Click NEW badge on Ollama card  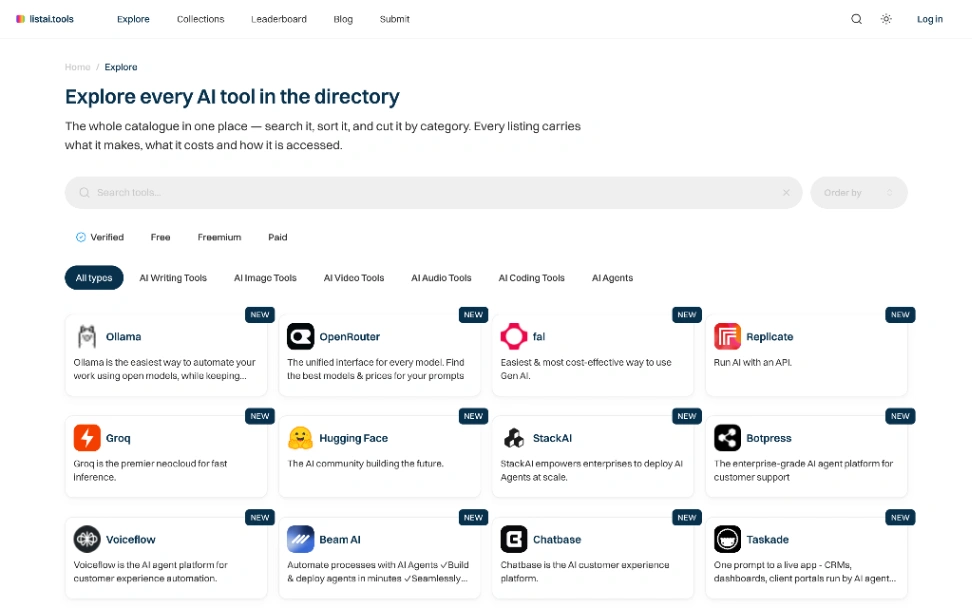pyautogui.click(x=260, y=315)
